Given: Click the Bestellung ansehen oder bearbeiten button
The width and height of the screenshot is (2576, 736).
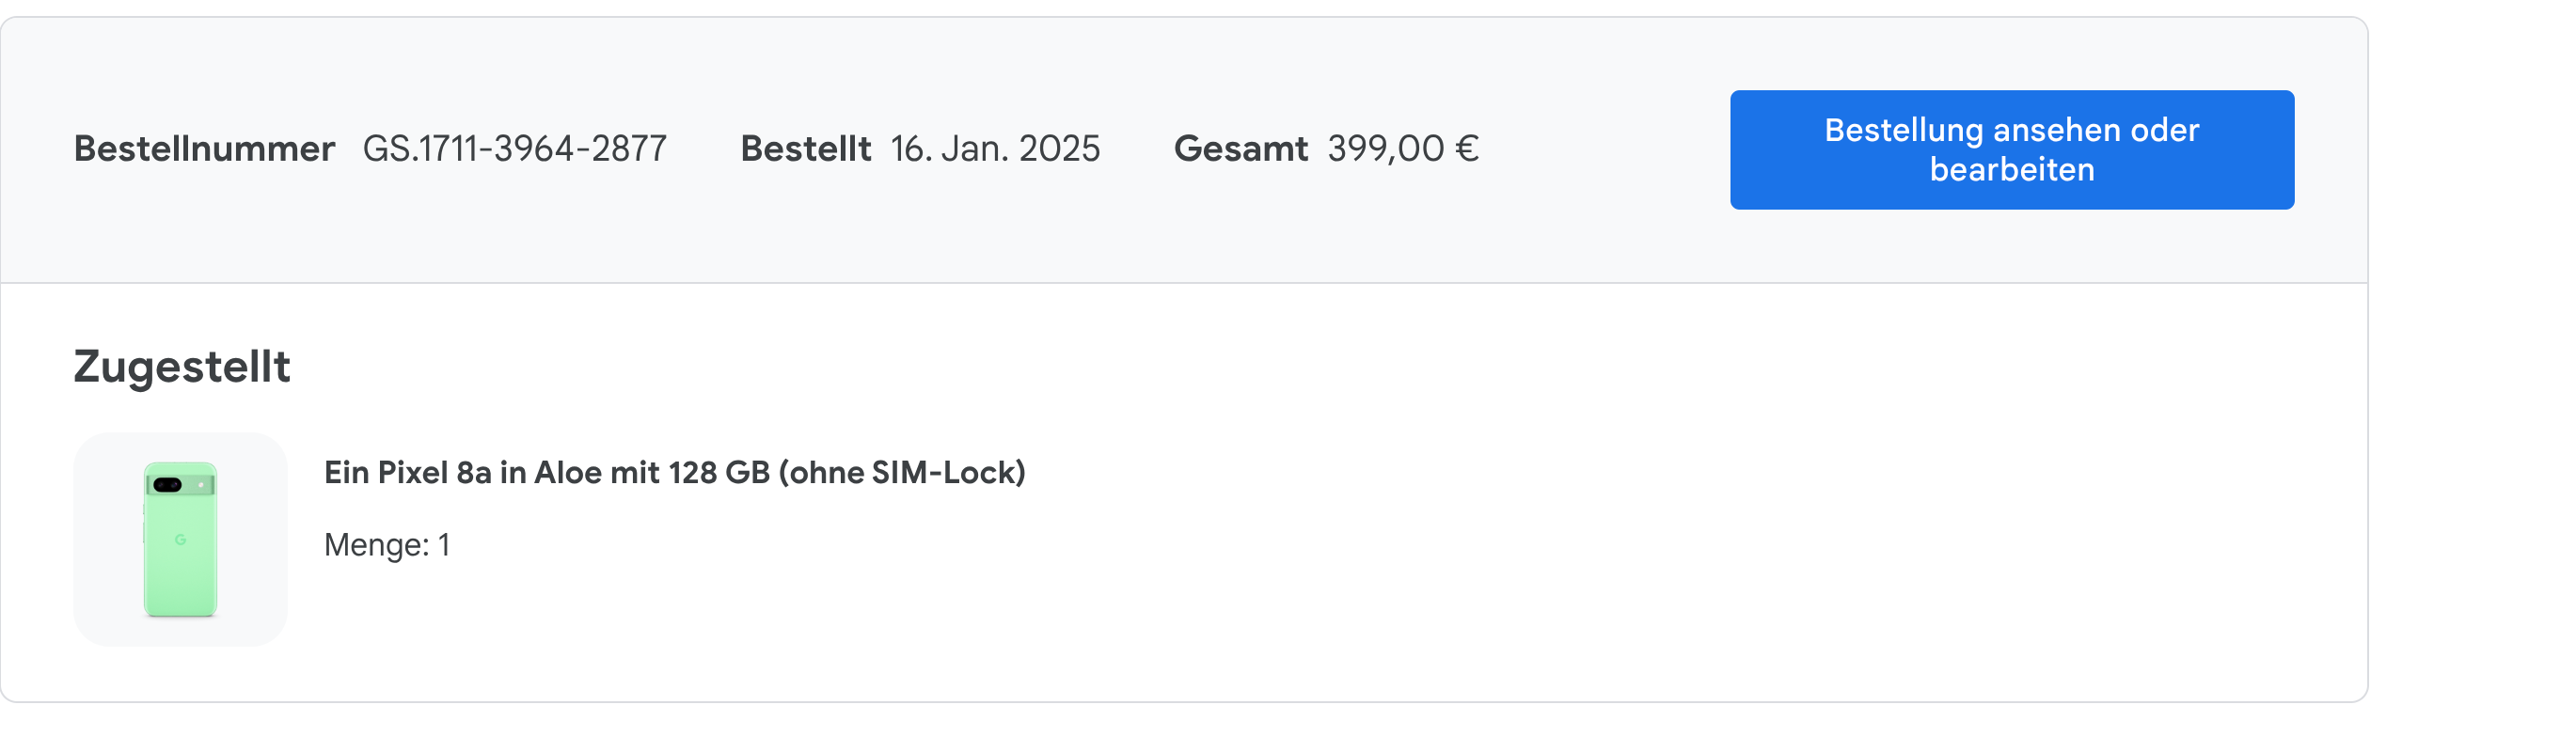Looking at the screenshot, I should click(x=2011, y=149).
